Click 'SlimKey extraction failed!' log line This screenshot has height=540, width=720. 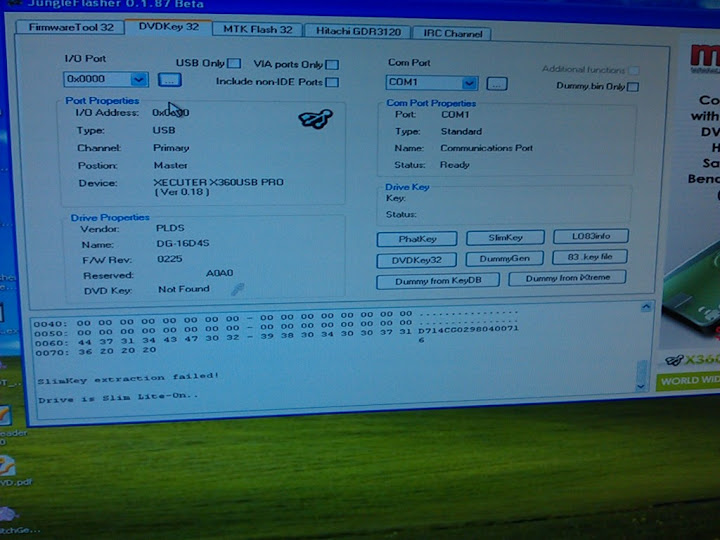(128, 378)
